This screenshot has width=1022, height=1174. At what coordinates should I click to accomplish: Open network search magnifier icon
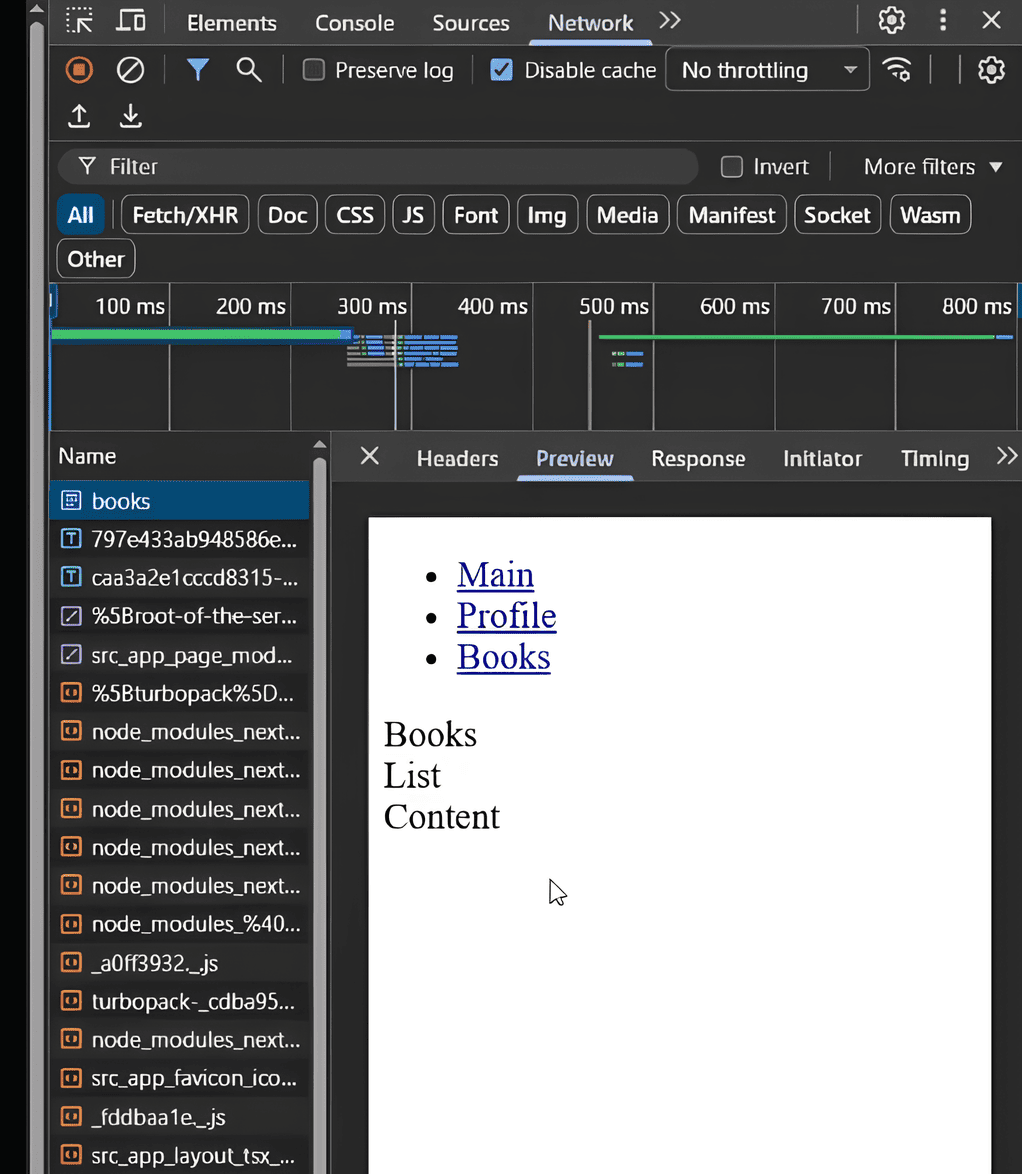(249, 70)
